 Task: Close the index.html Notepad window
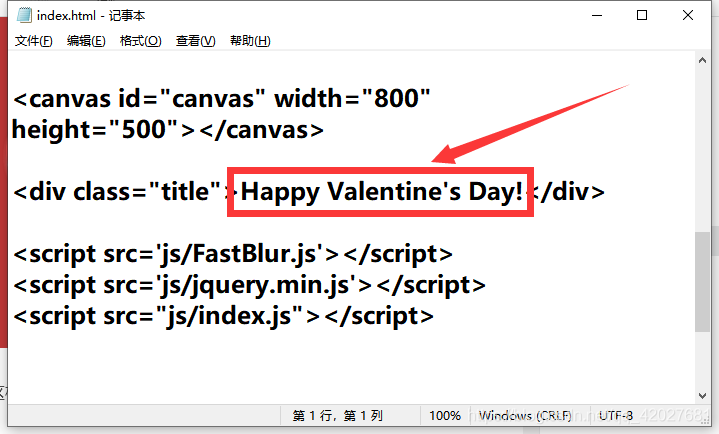coord(687,16)
